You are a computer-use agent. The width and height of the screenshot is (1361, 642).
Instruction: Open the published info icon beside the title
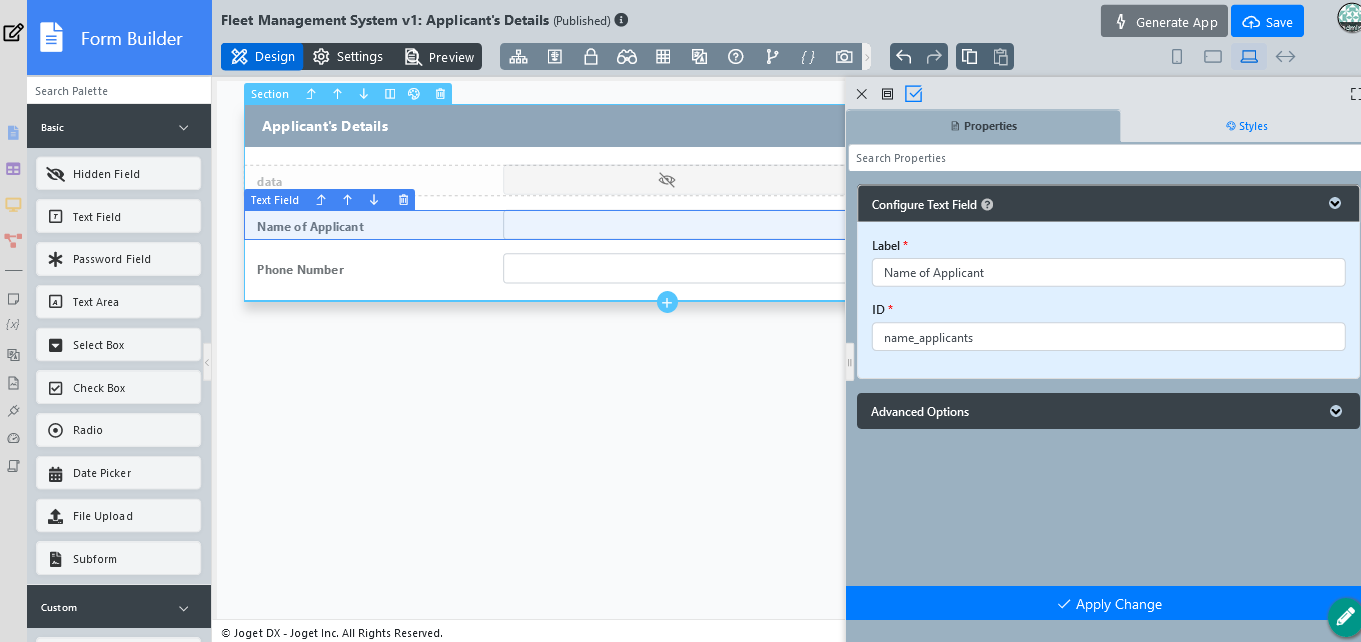click(621, 20)
